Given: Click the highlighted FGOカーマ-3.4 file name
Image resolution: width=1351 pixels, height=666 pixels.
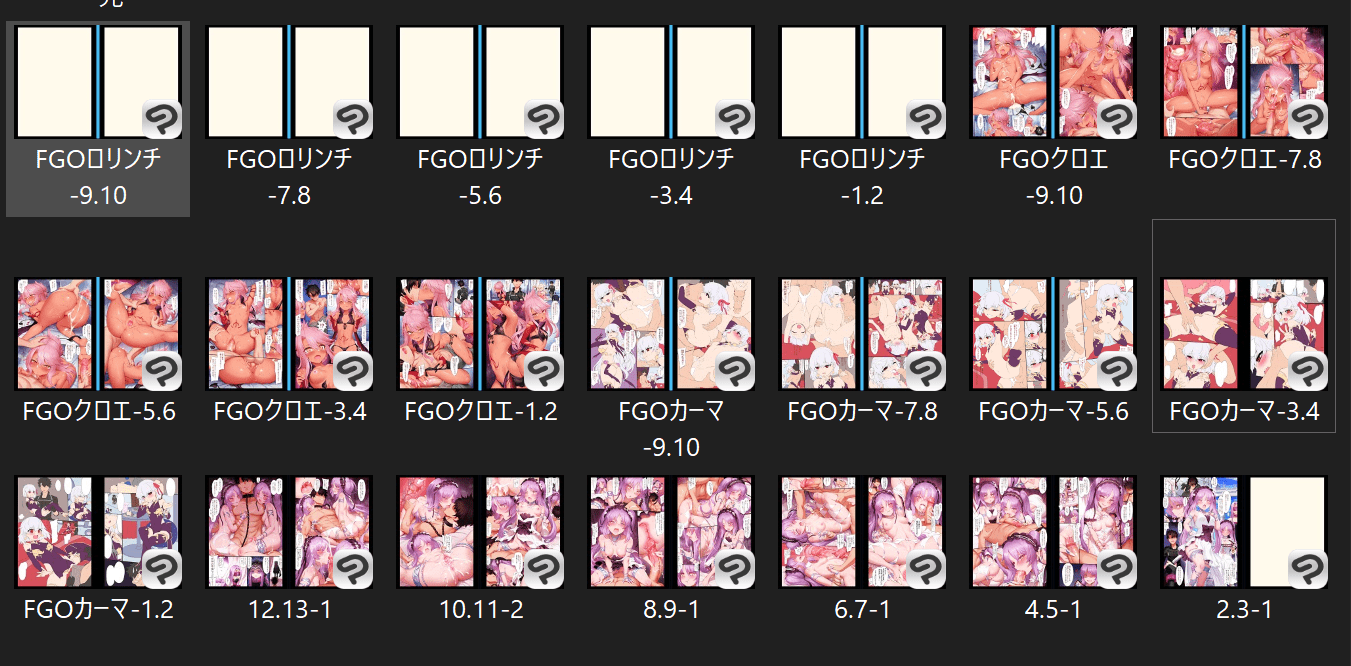Looking at the screenshot, I should (1244, 411).
